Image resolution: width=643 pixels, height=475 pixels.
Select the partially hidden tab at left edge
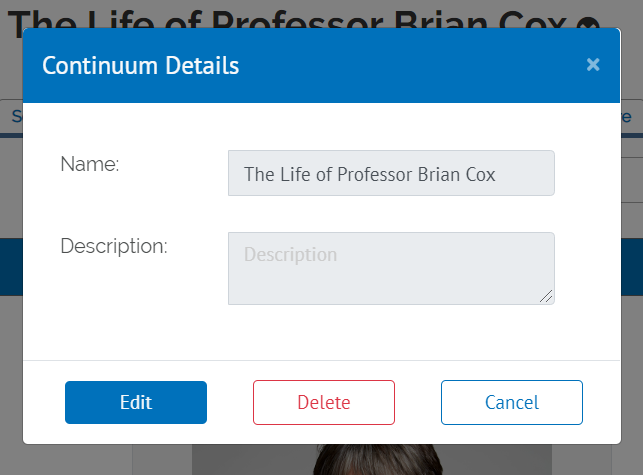(12, 116)
